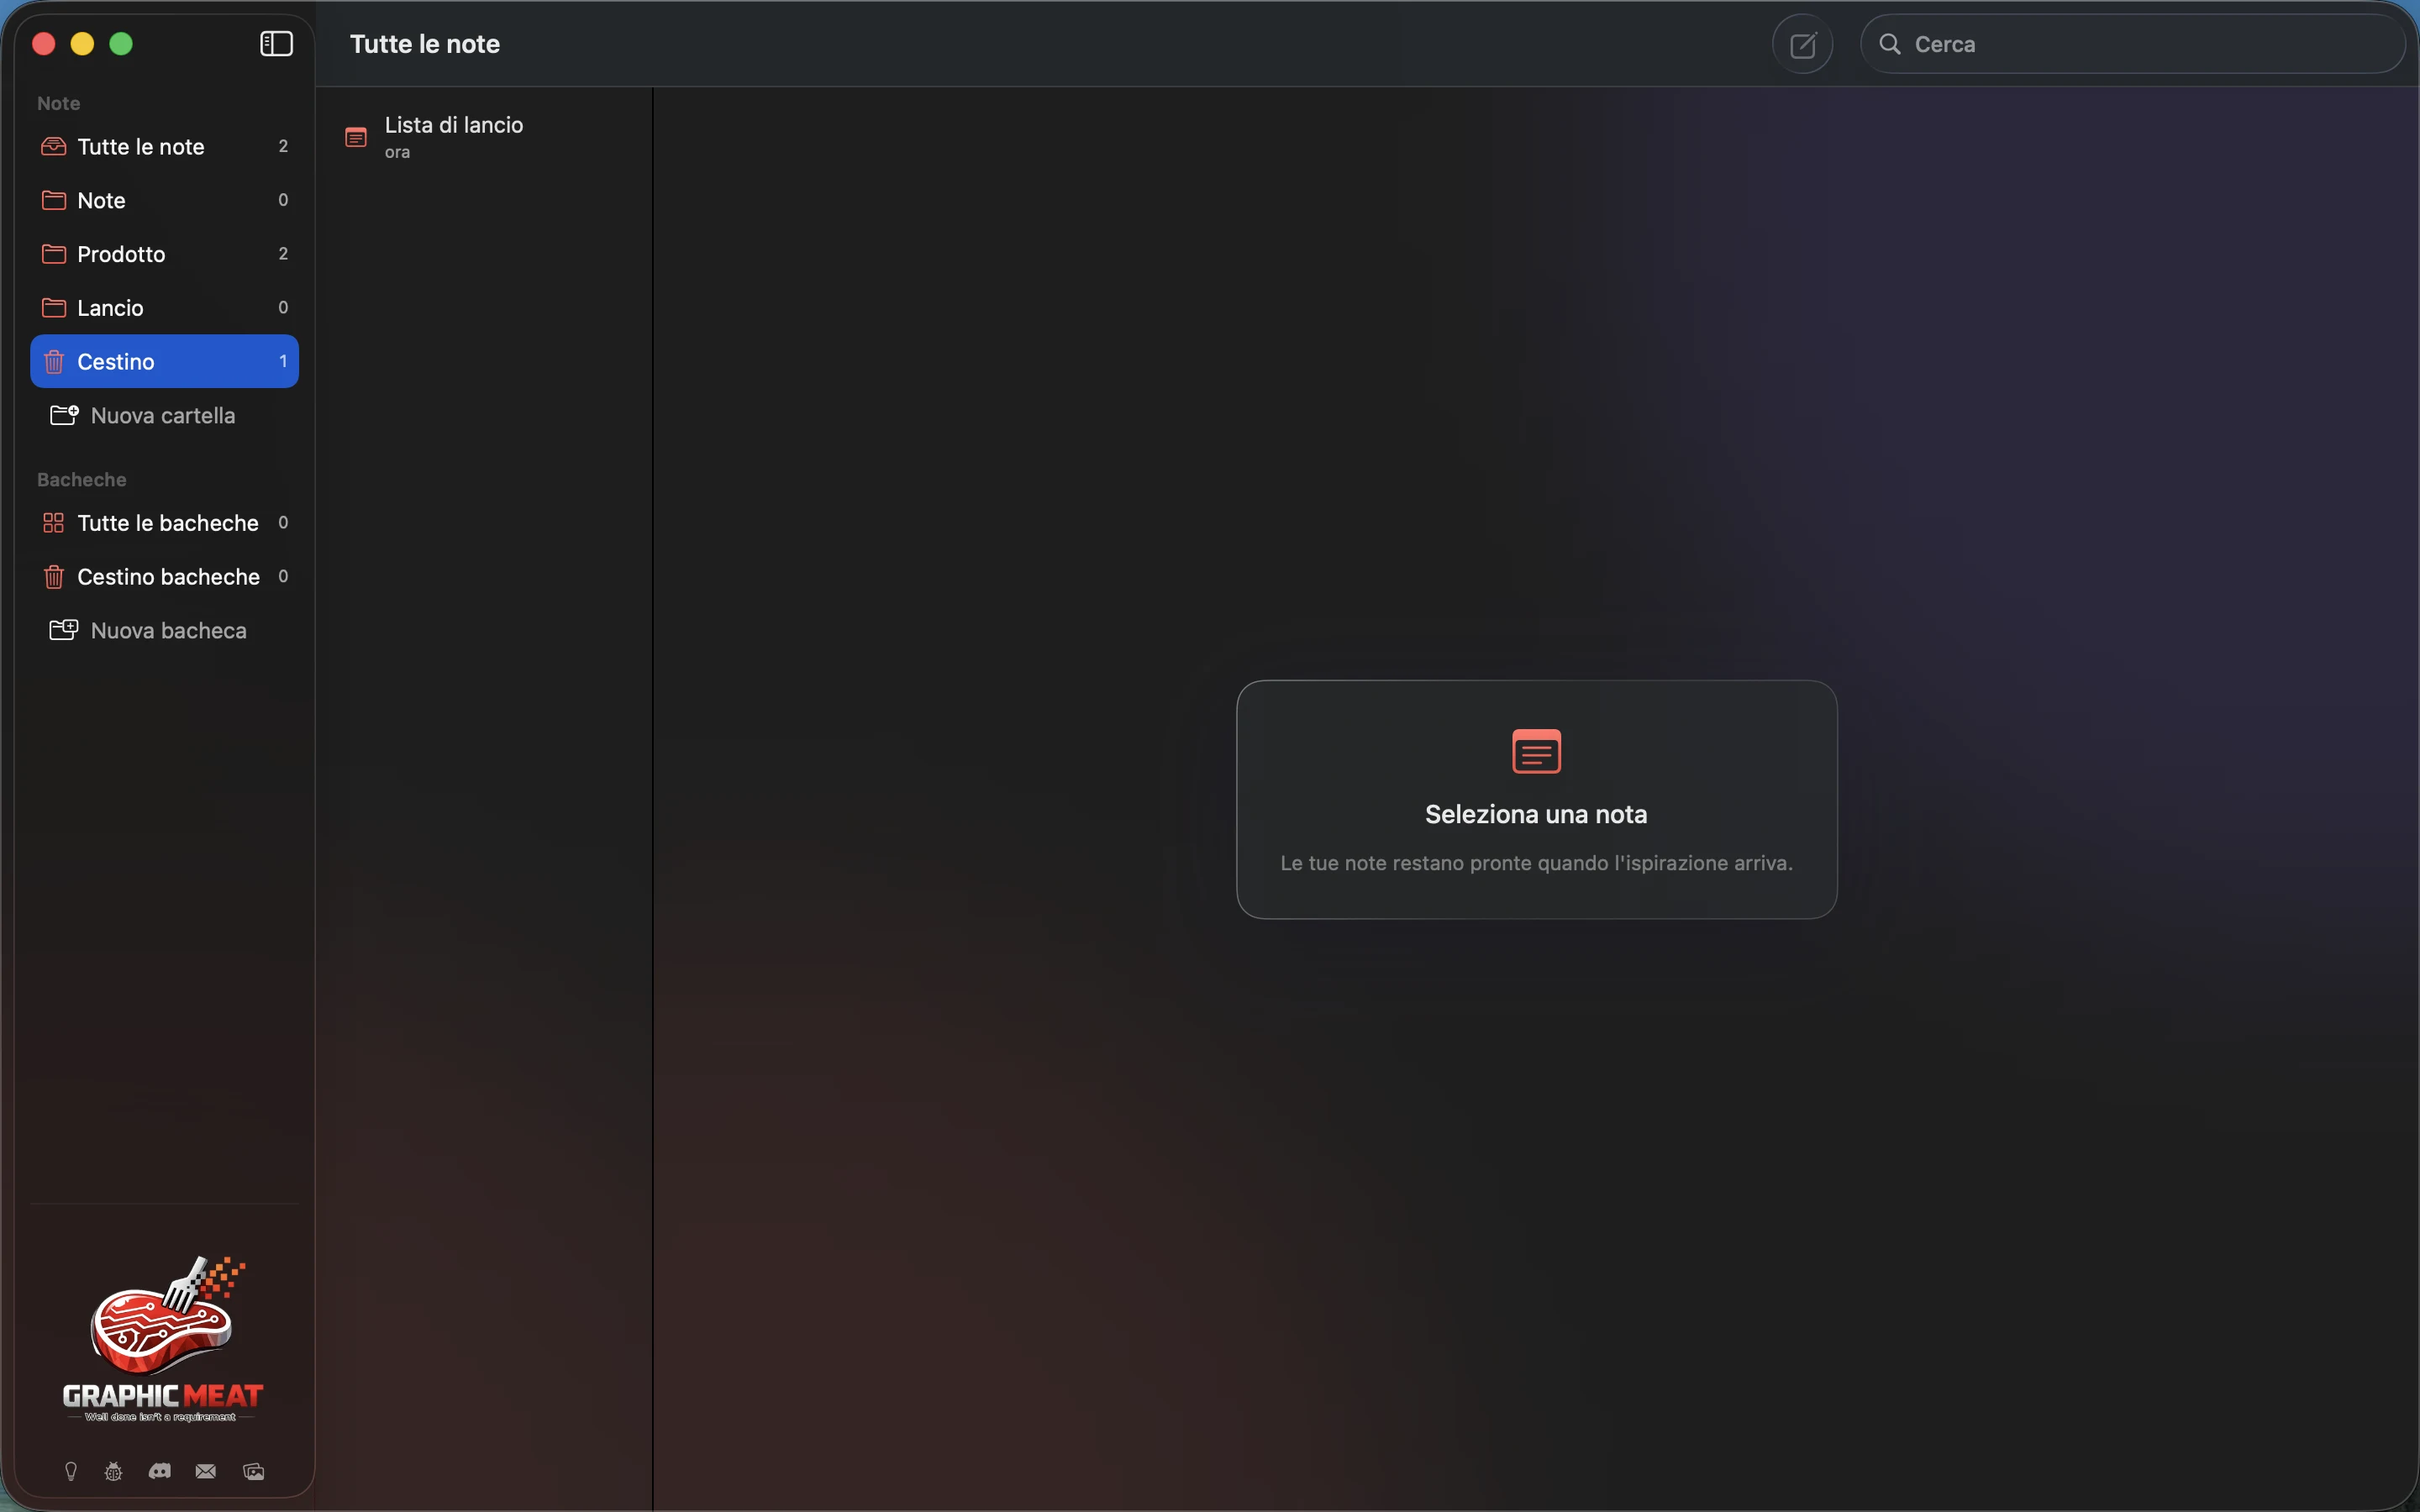
Task: Open the image gallery icon
Action: coord(254,1471)
